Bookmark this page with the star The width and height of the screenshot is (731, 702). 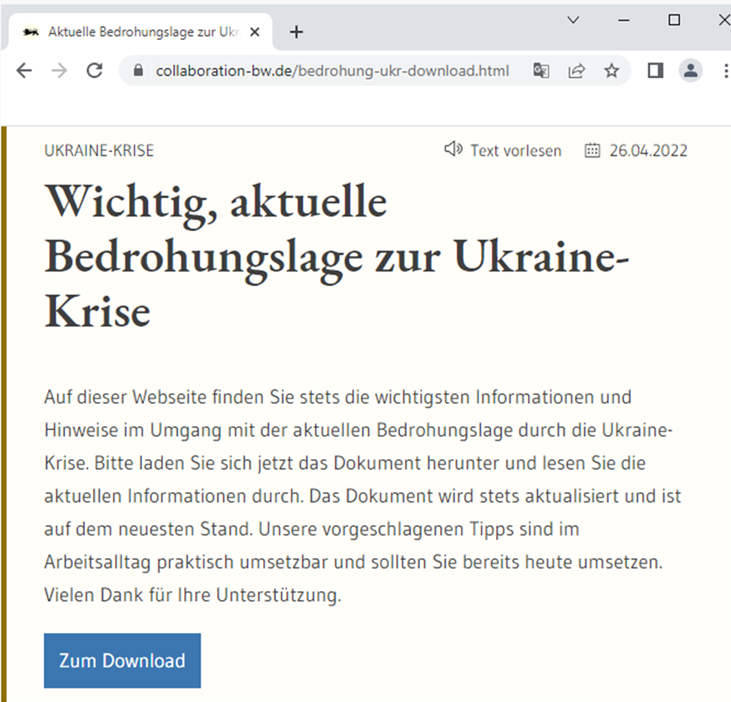[x=611, y=71]
